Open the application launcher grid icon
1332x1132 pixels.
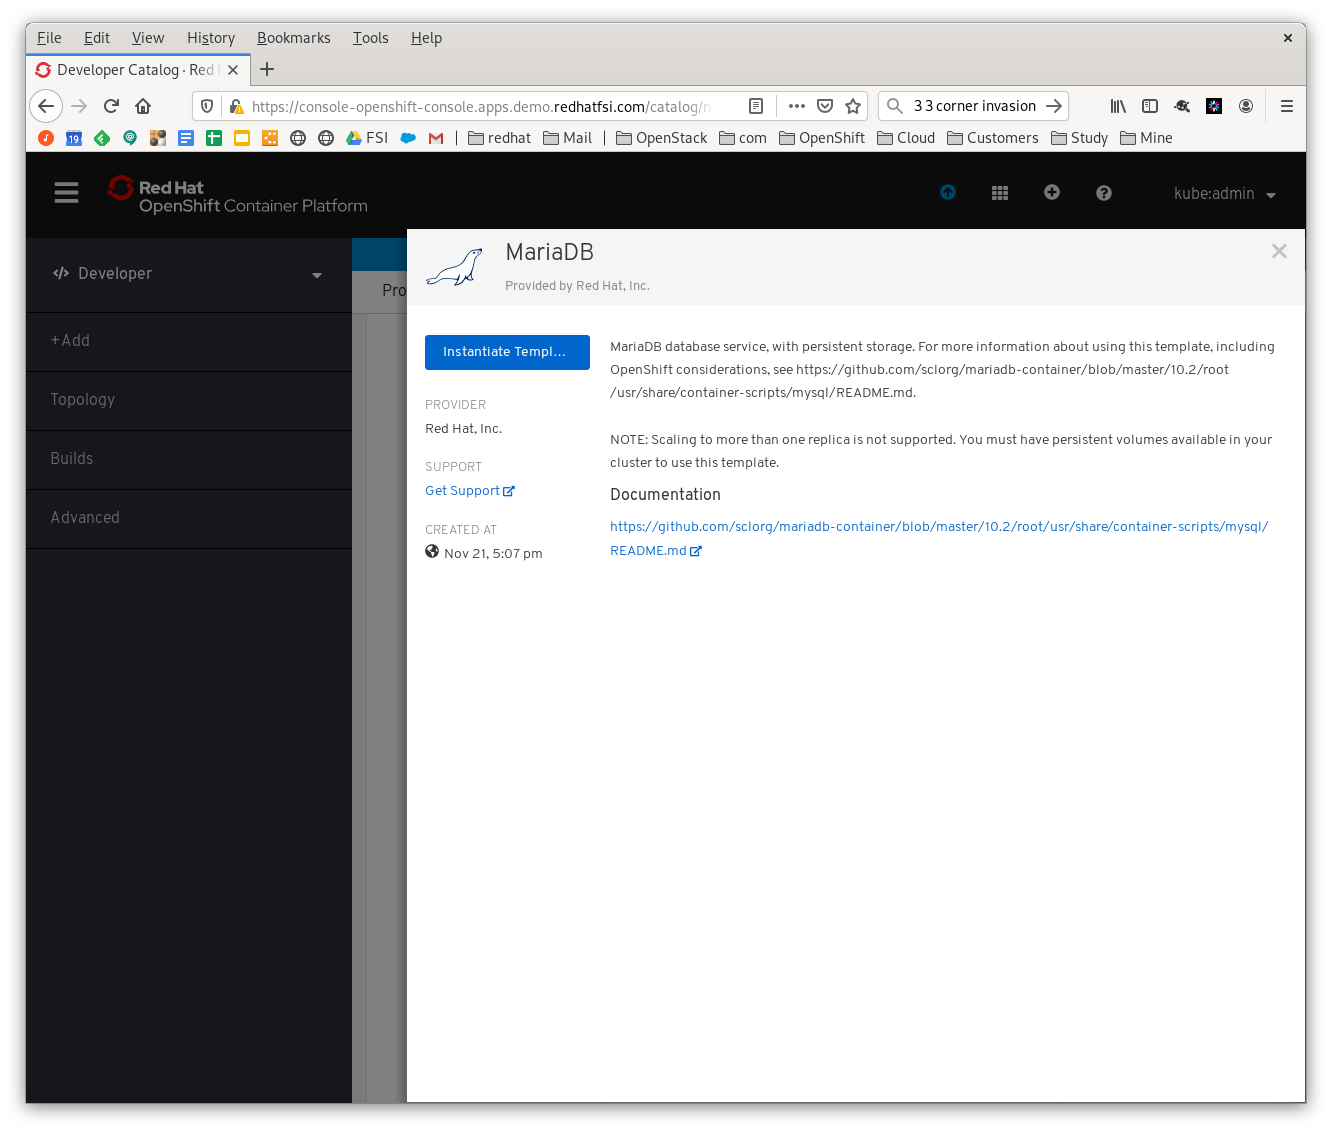tap(1000, 192)
